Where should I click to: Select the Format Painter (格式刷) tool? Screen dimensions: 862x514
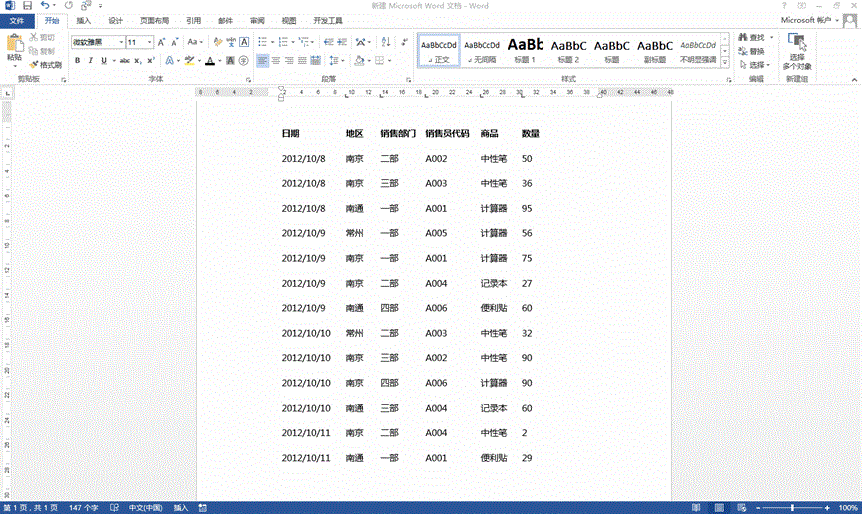[x=45, y=64]
